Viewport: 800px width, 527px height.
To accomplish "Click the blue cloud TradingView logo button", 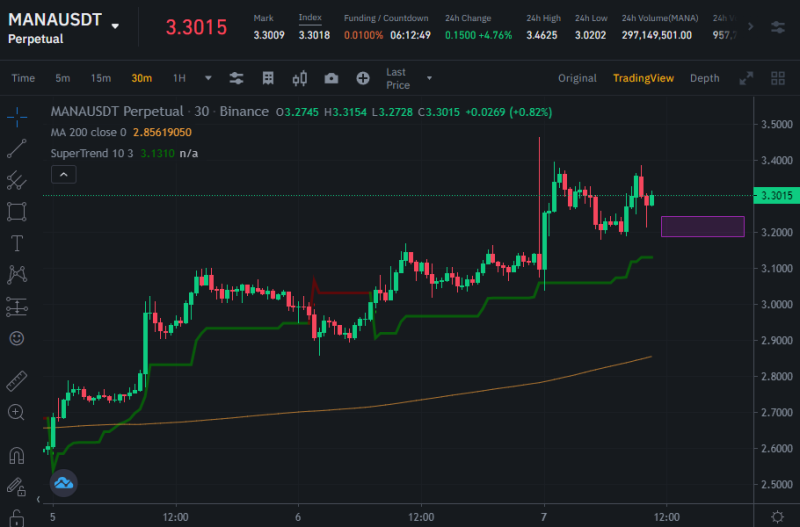I will (x=64, y=483).
